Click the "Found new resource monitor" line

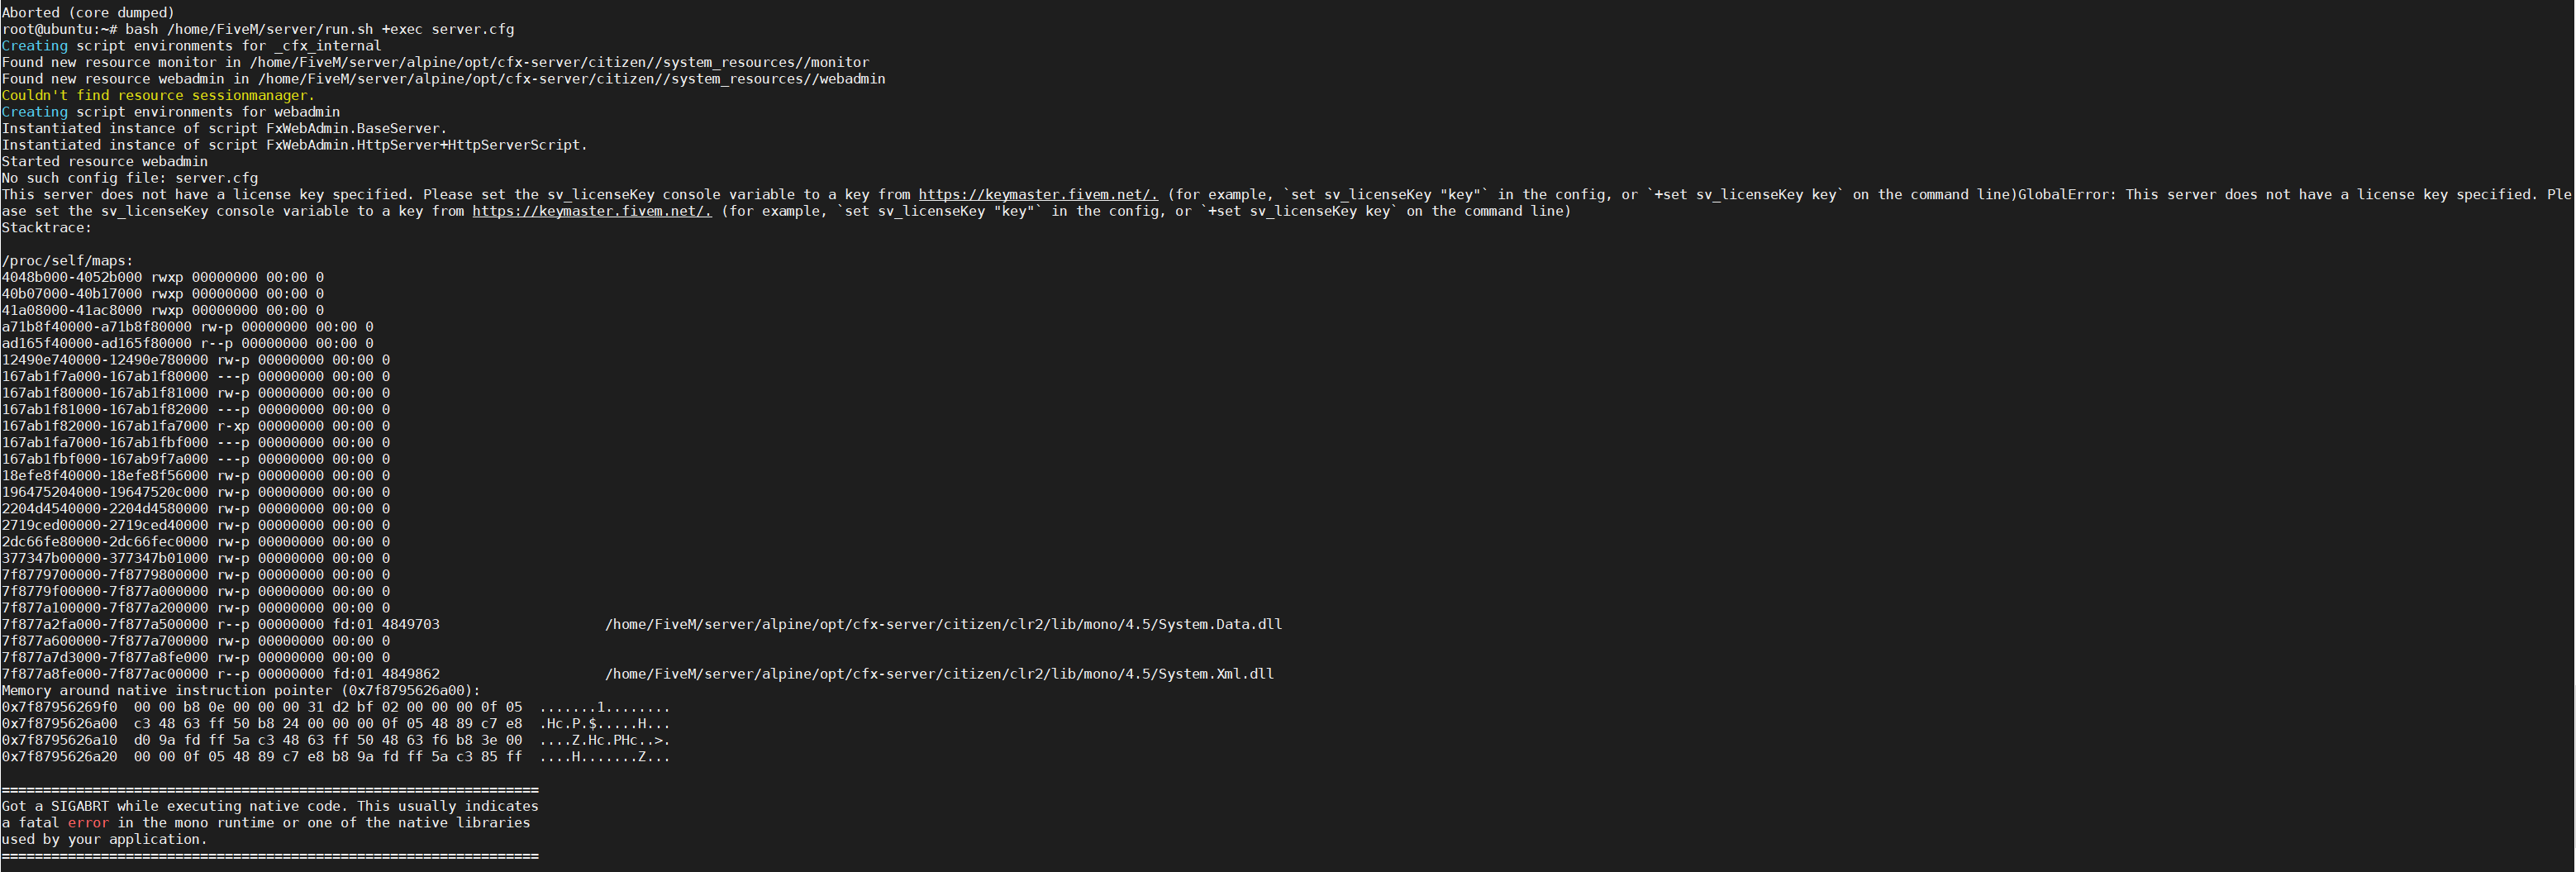(x=435, y=62)
